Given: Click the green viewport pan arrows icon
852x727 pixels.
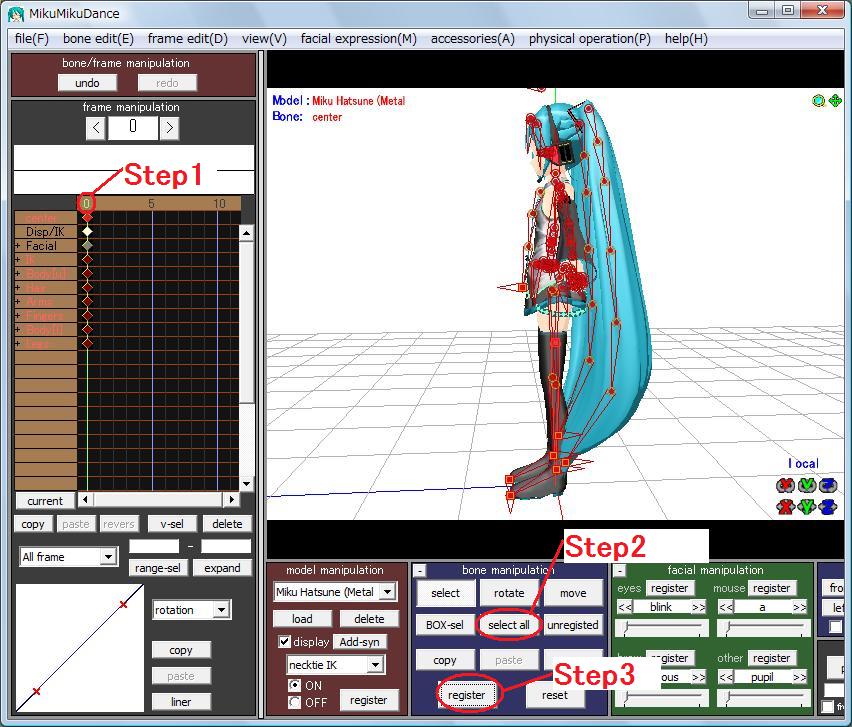Looking at the screenshot, I should coord(835,101).
